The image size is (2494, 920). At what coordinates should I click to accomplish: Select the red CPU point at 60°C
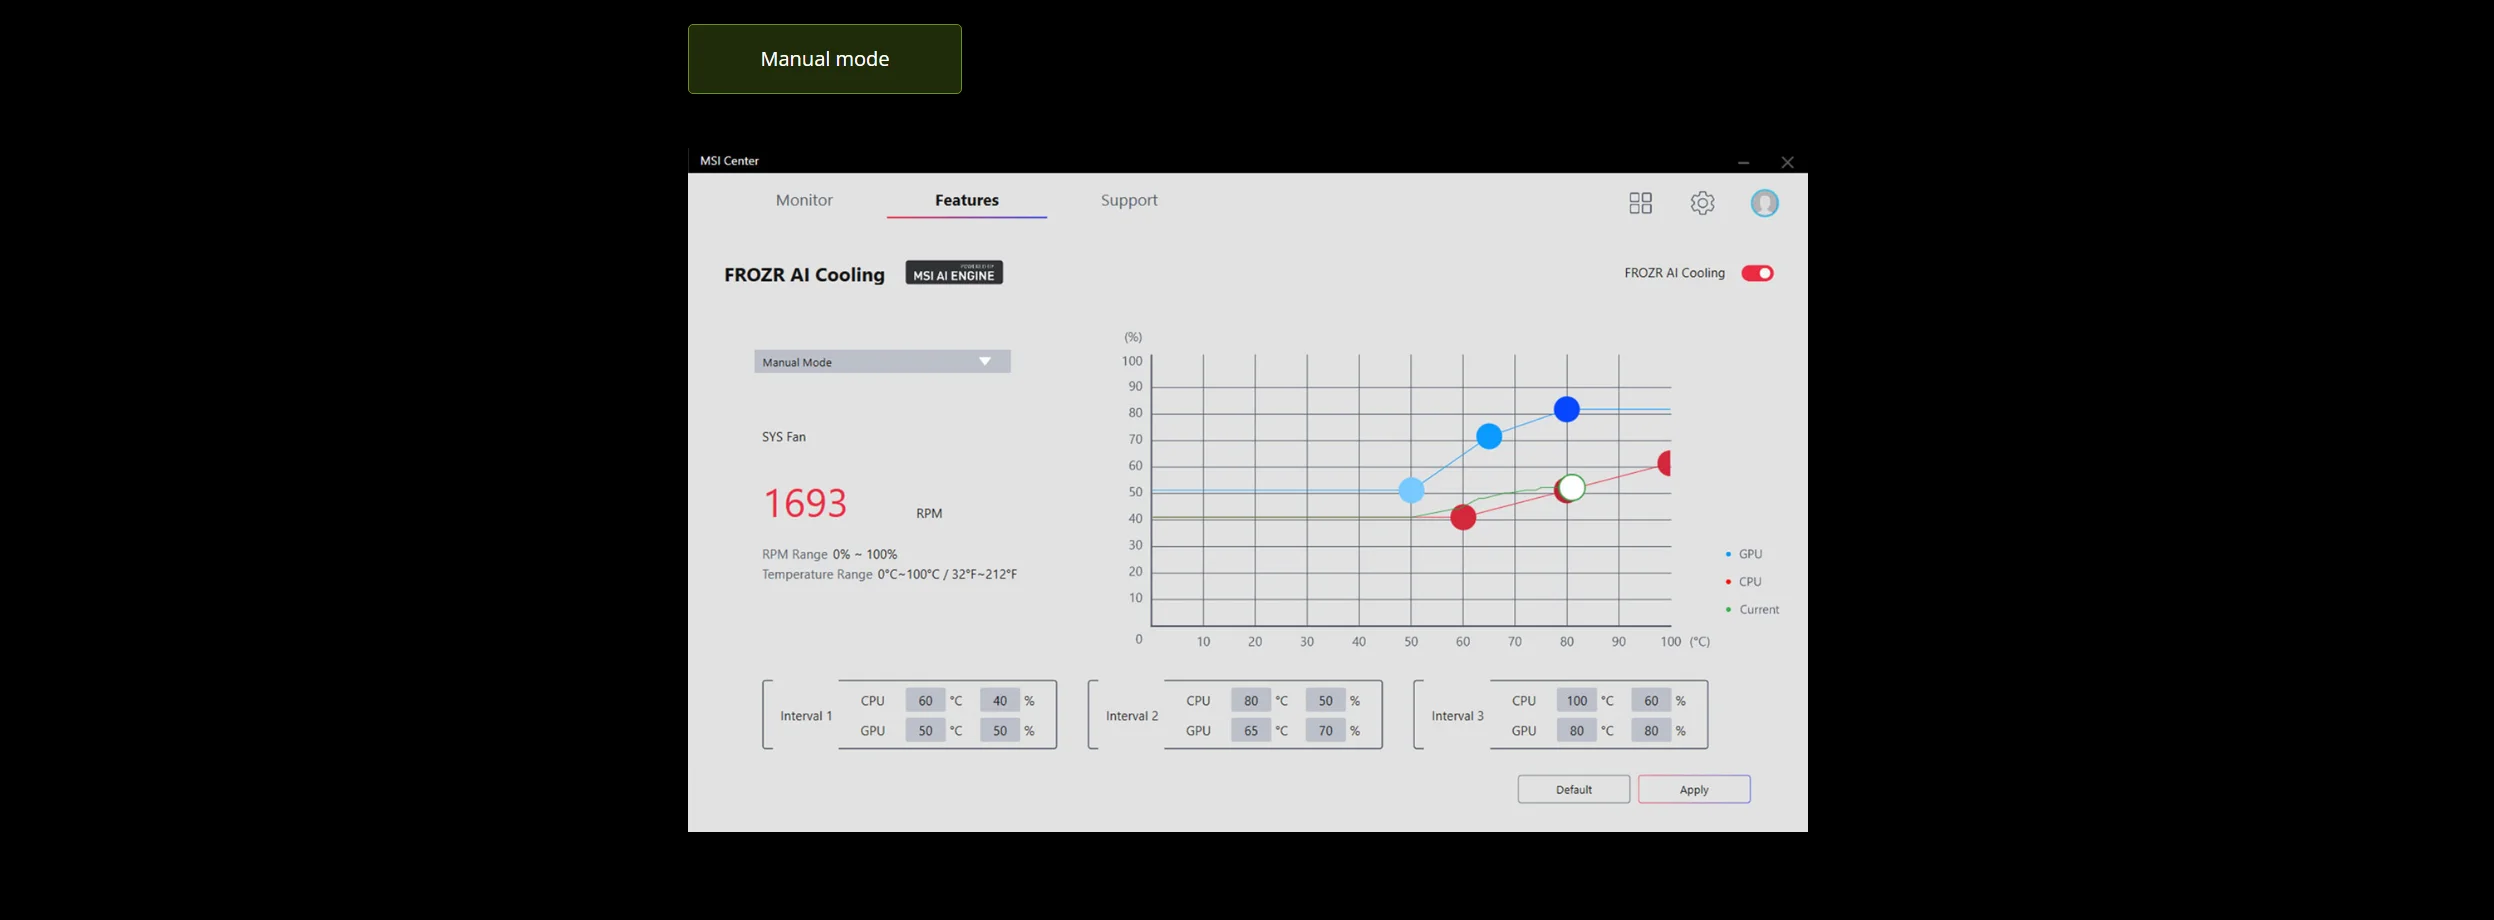point(1463,517)
